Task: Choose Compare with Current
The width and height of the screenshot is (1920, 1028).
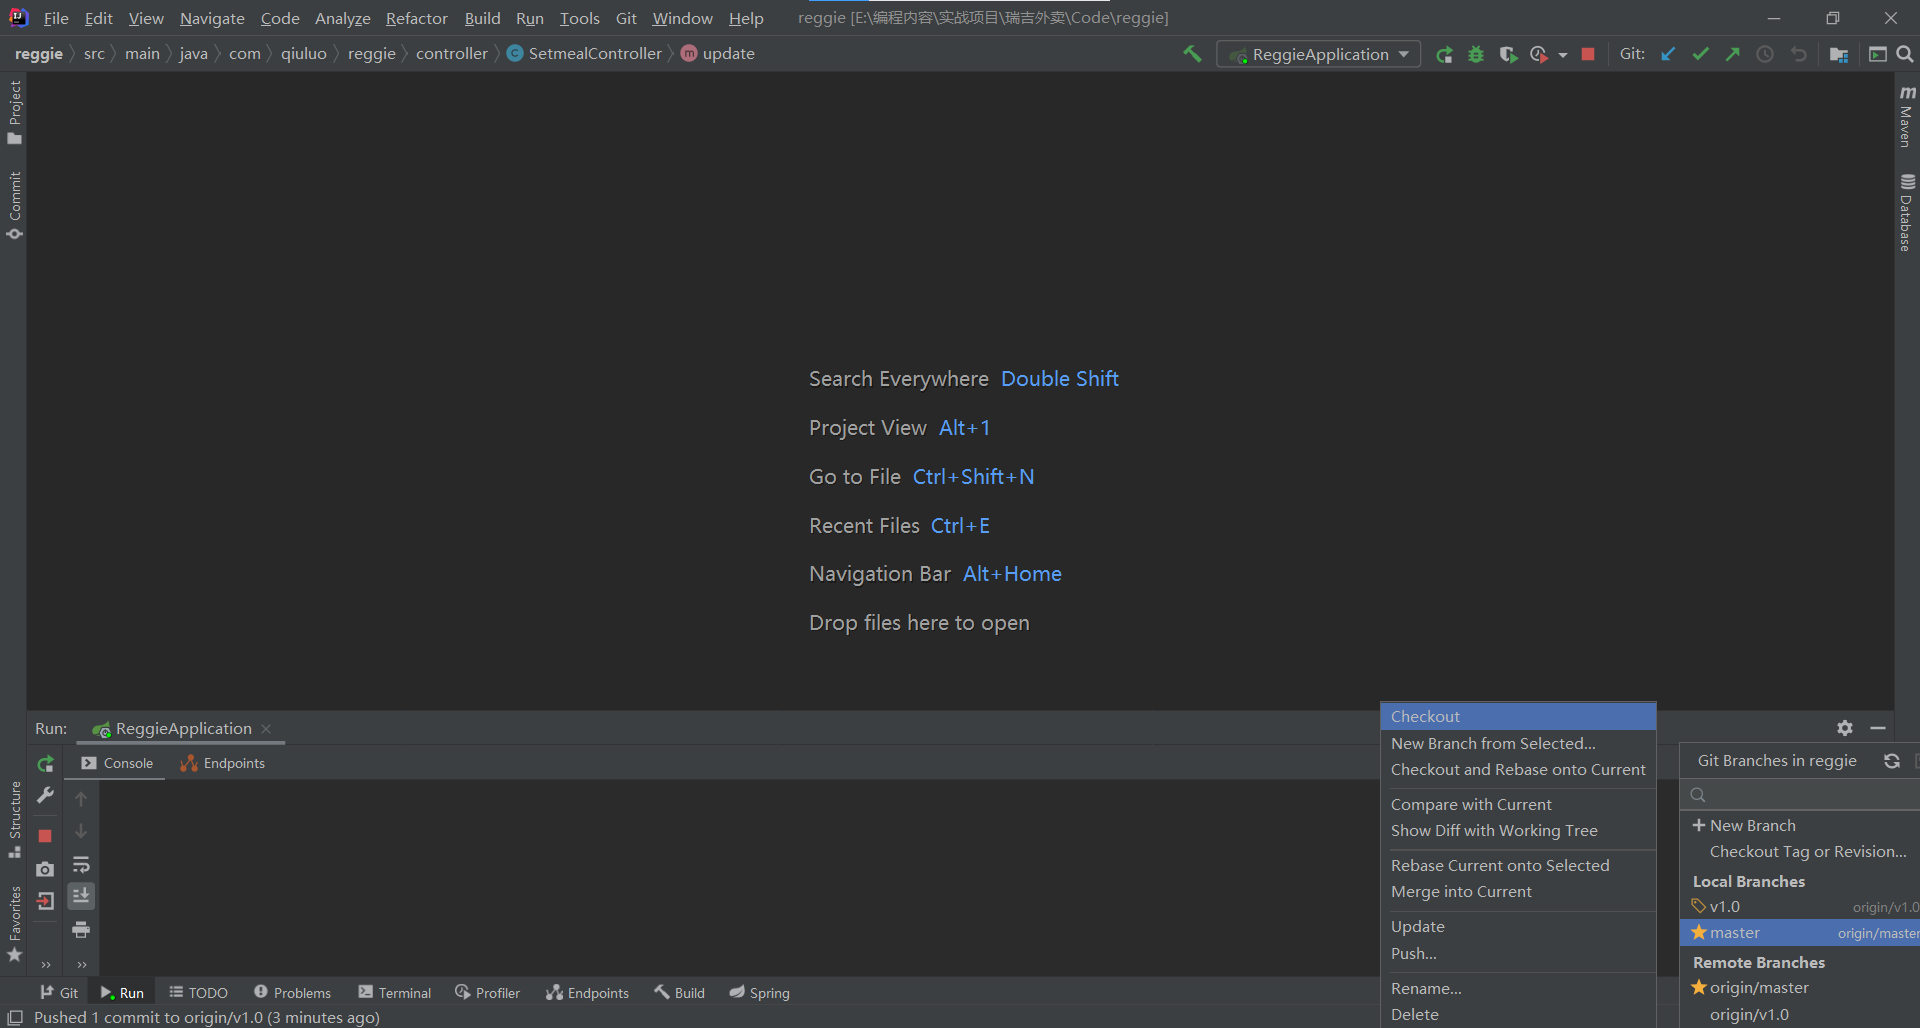Action: (1518, 804)
